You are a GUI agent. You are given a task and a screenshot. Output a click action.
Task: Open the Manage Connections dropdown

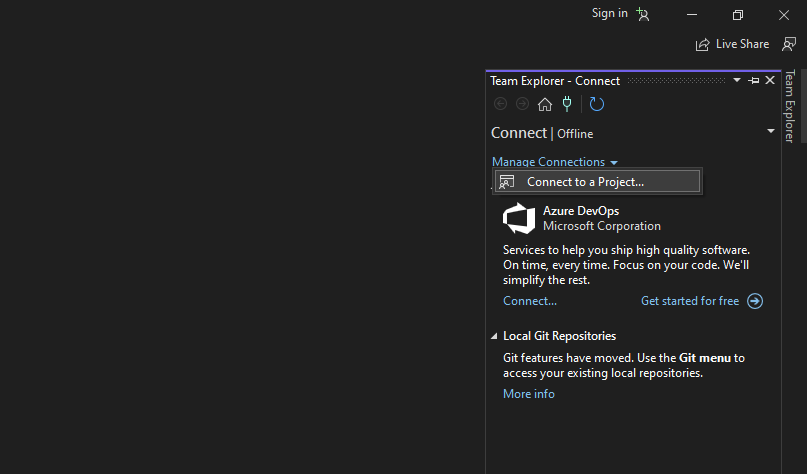tap(555, 162)
